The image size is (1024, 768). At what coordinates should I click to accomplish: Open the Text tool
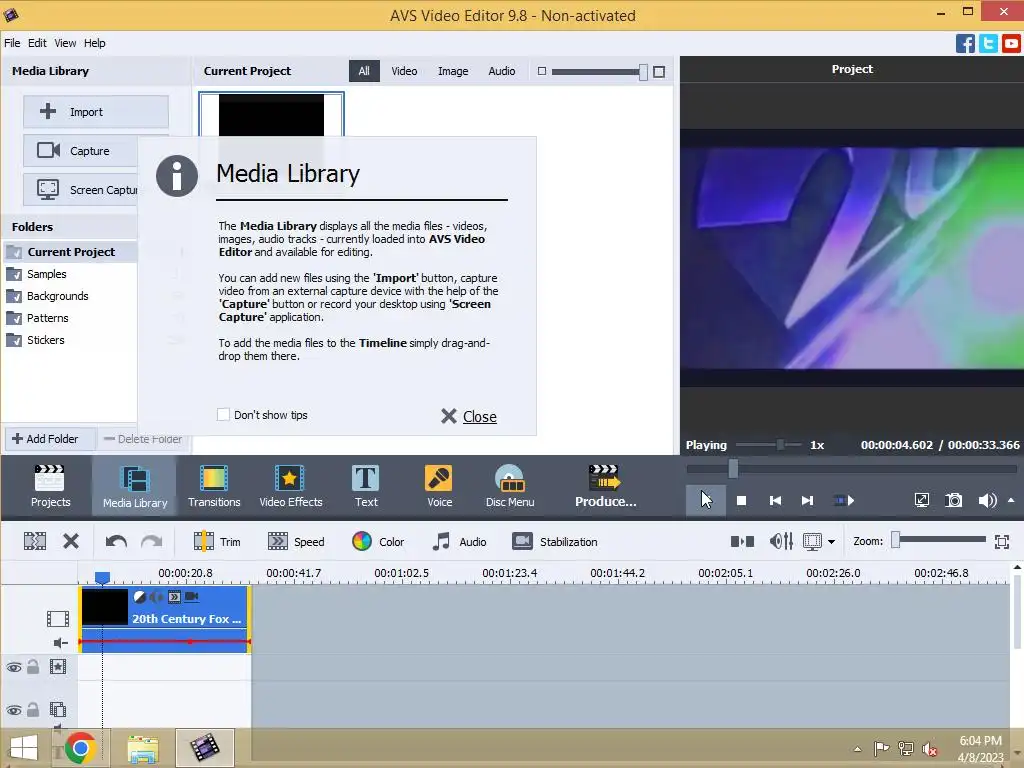[x=366, y=486]
